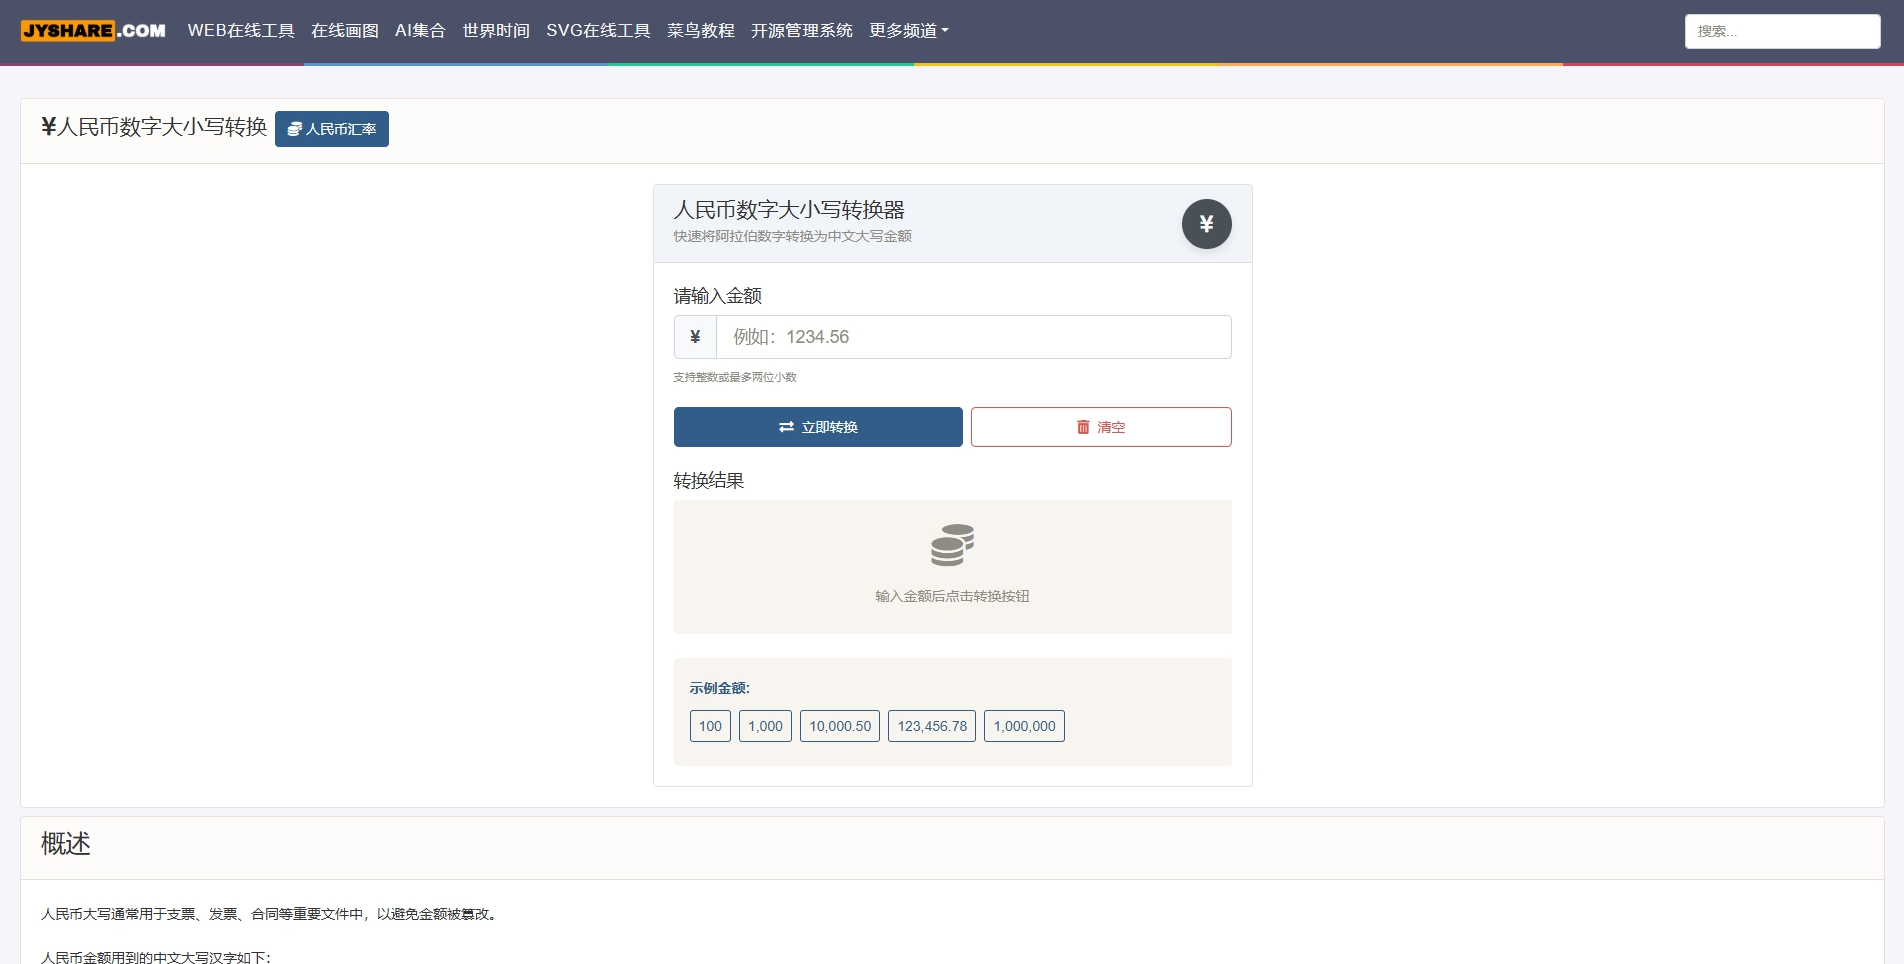Click the round yen icon in converter header
The height and width of the screenshot is (964, 1904).
(x=1206, y=224)
